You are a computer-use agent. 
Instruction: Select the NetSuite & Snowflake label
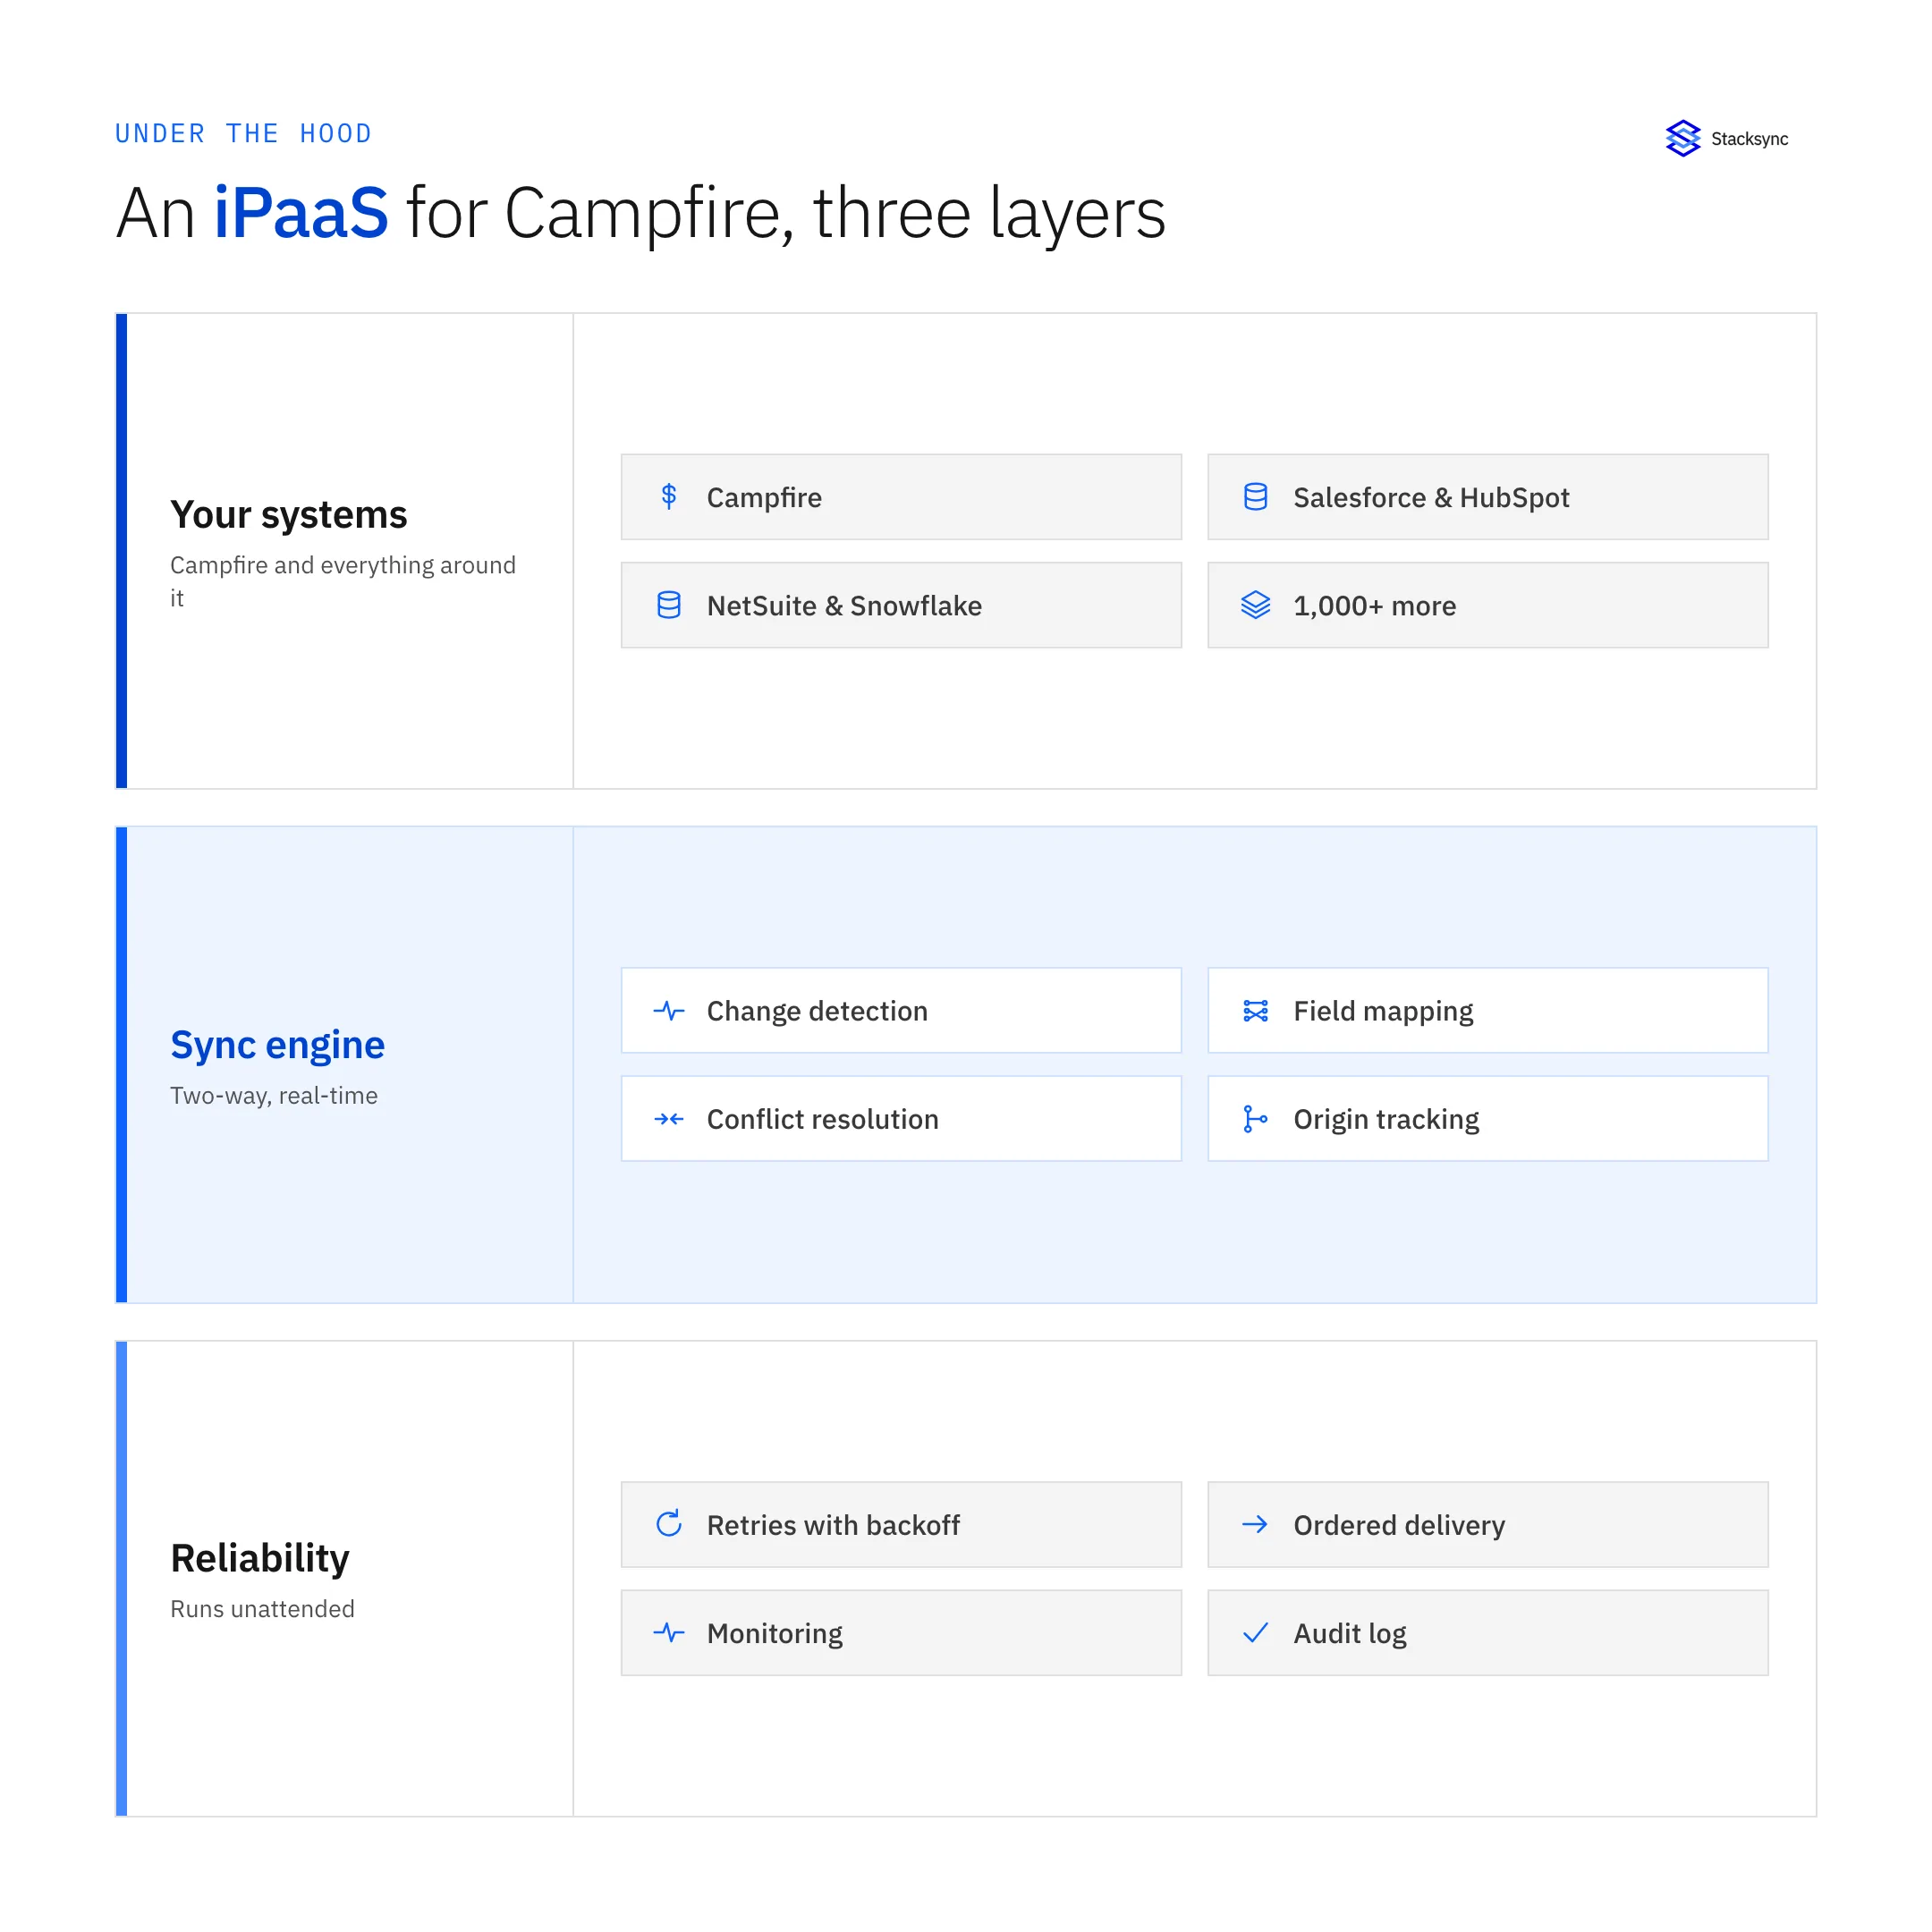point(844,605)
